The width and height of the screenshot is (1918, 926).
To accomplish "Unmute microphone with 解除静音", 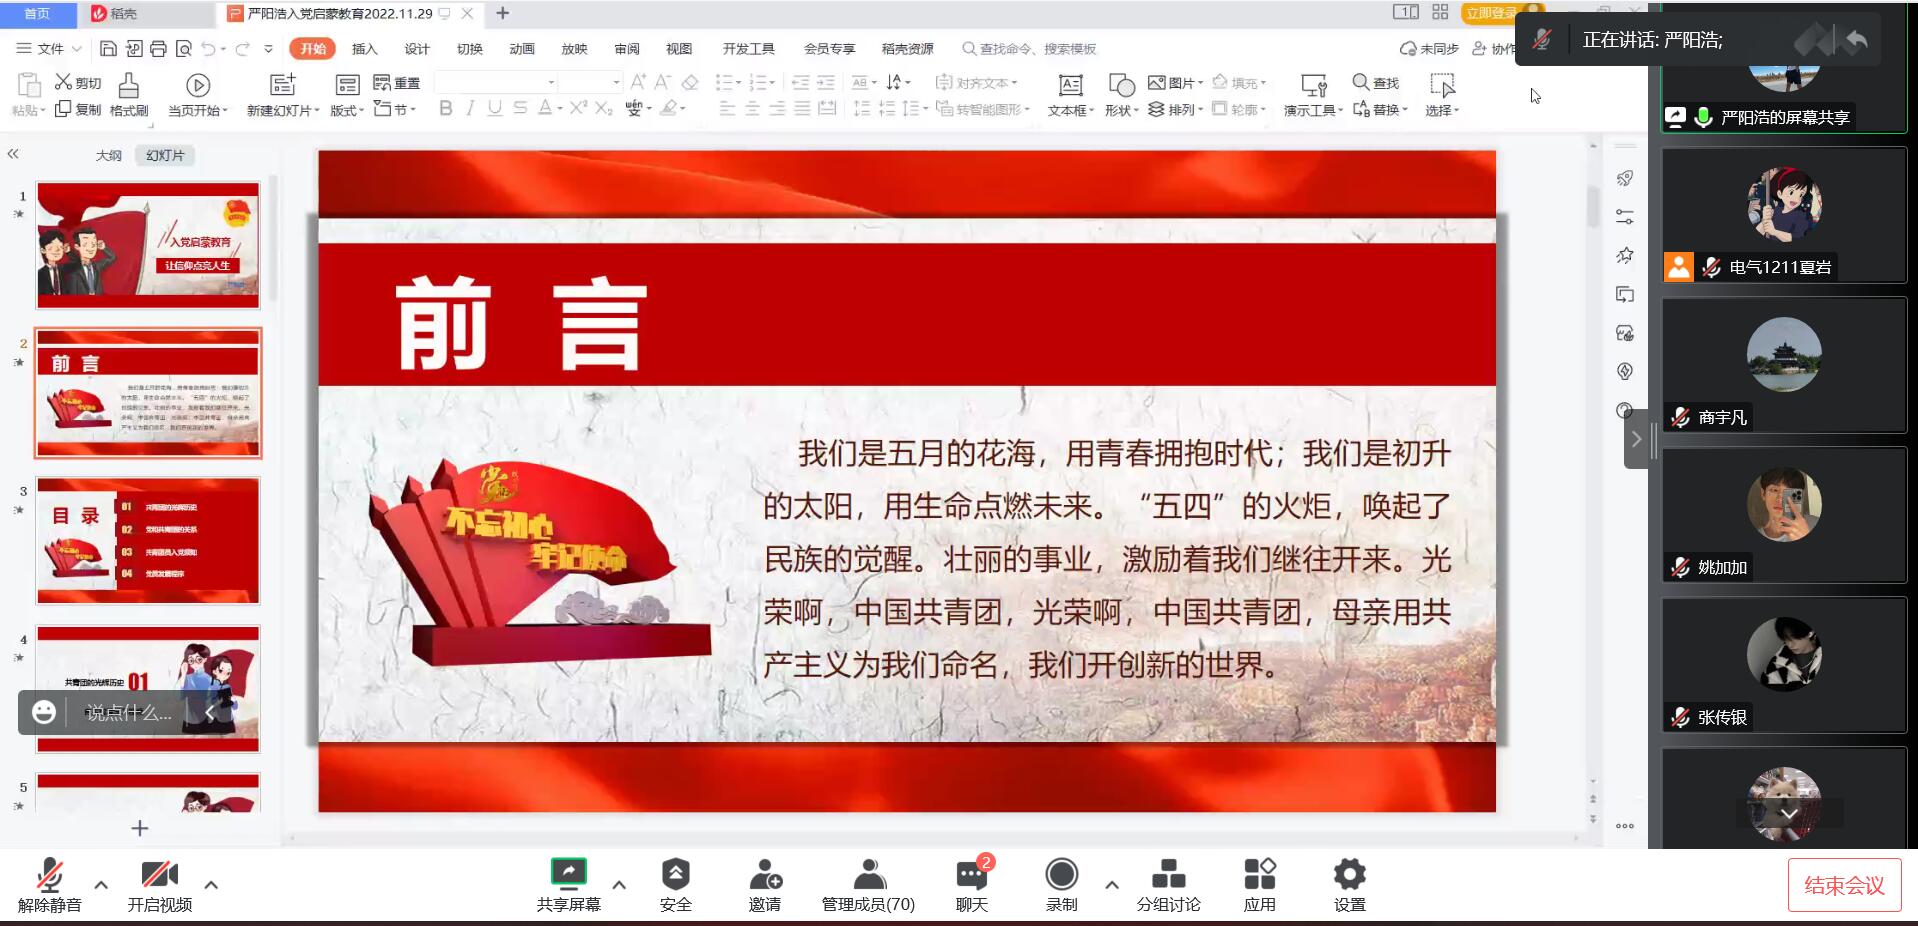I will pyautogui.click(x=49, y=875).
